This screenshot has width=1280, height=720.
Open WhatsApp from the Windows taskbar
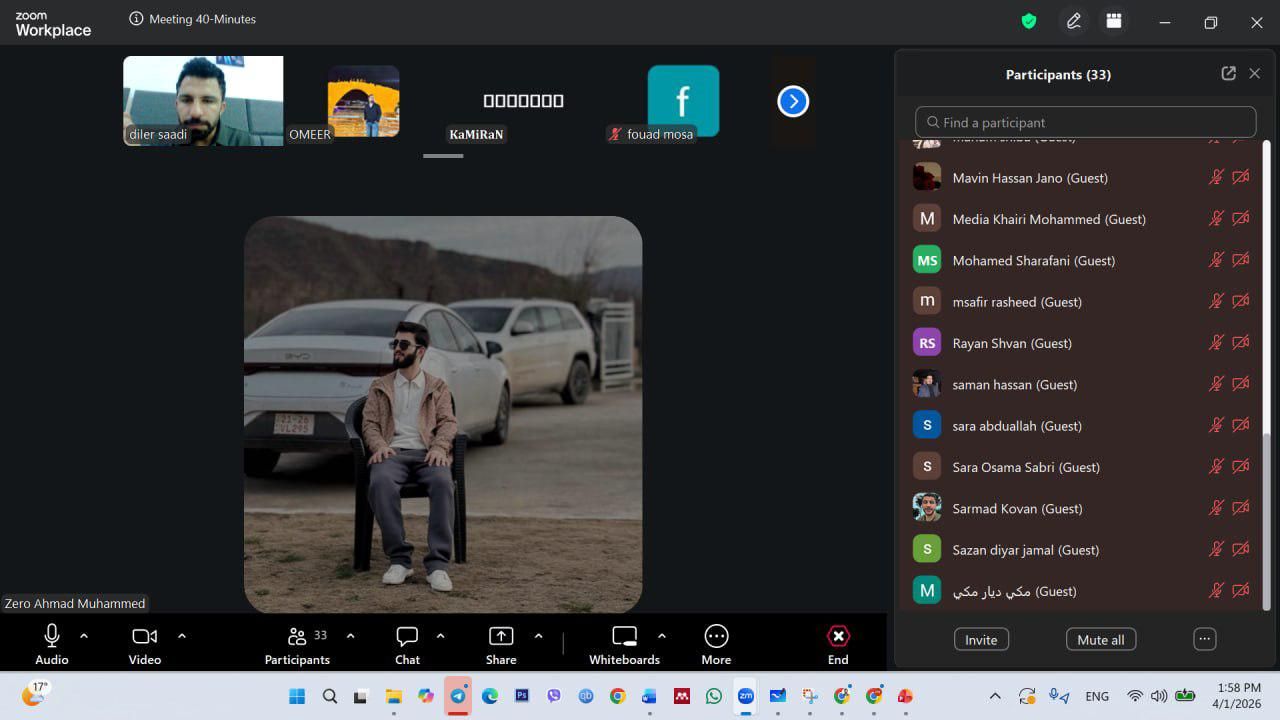[x=714, y=696]
